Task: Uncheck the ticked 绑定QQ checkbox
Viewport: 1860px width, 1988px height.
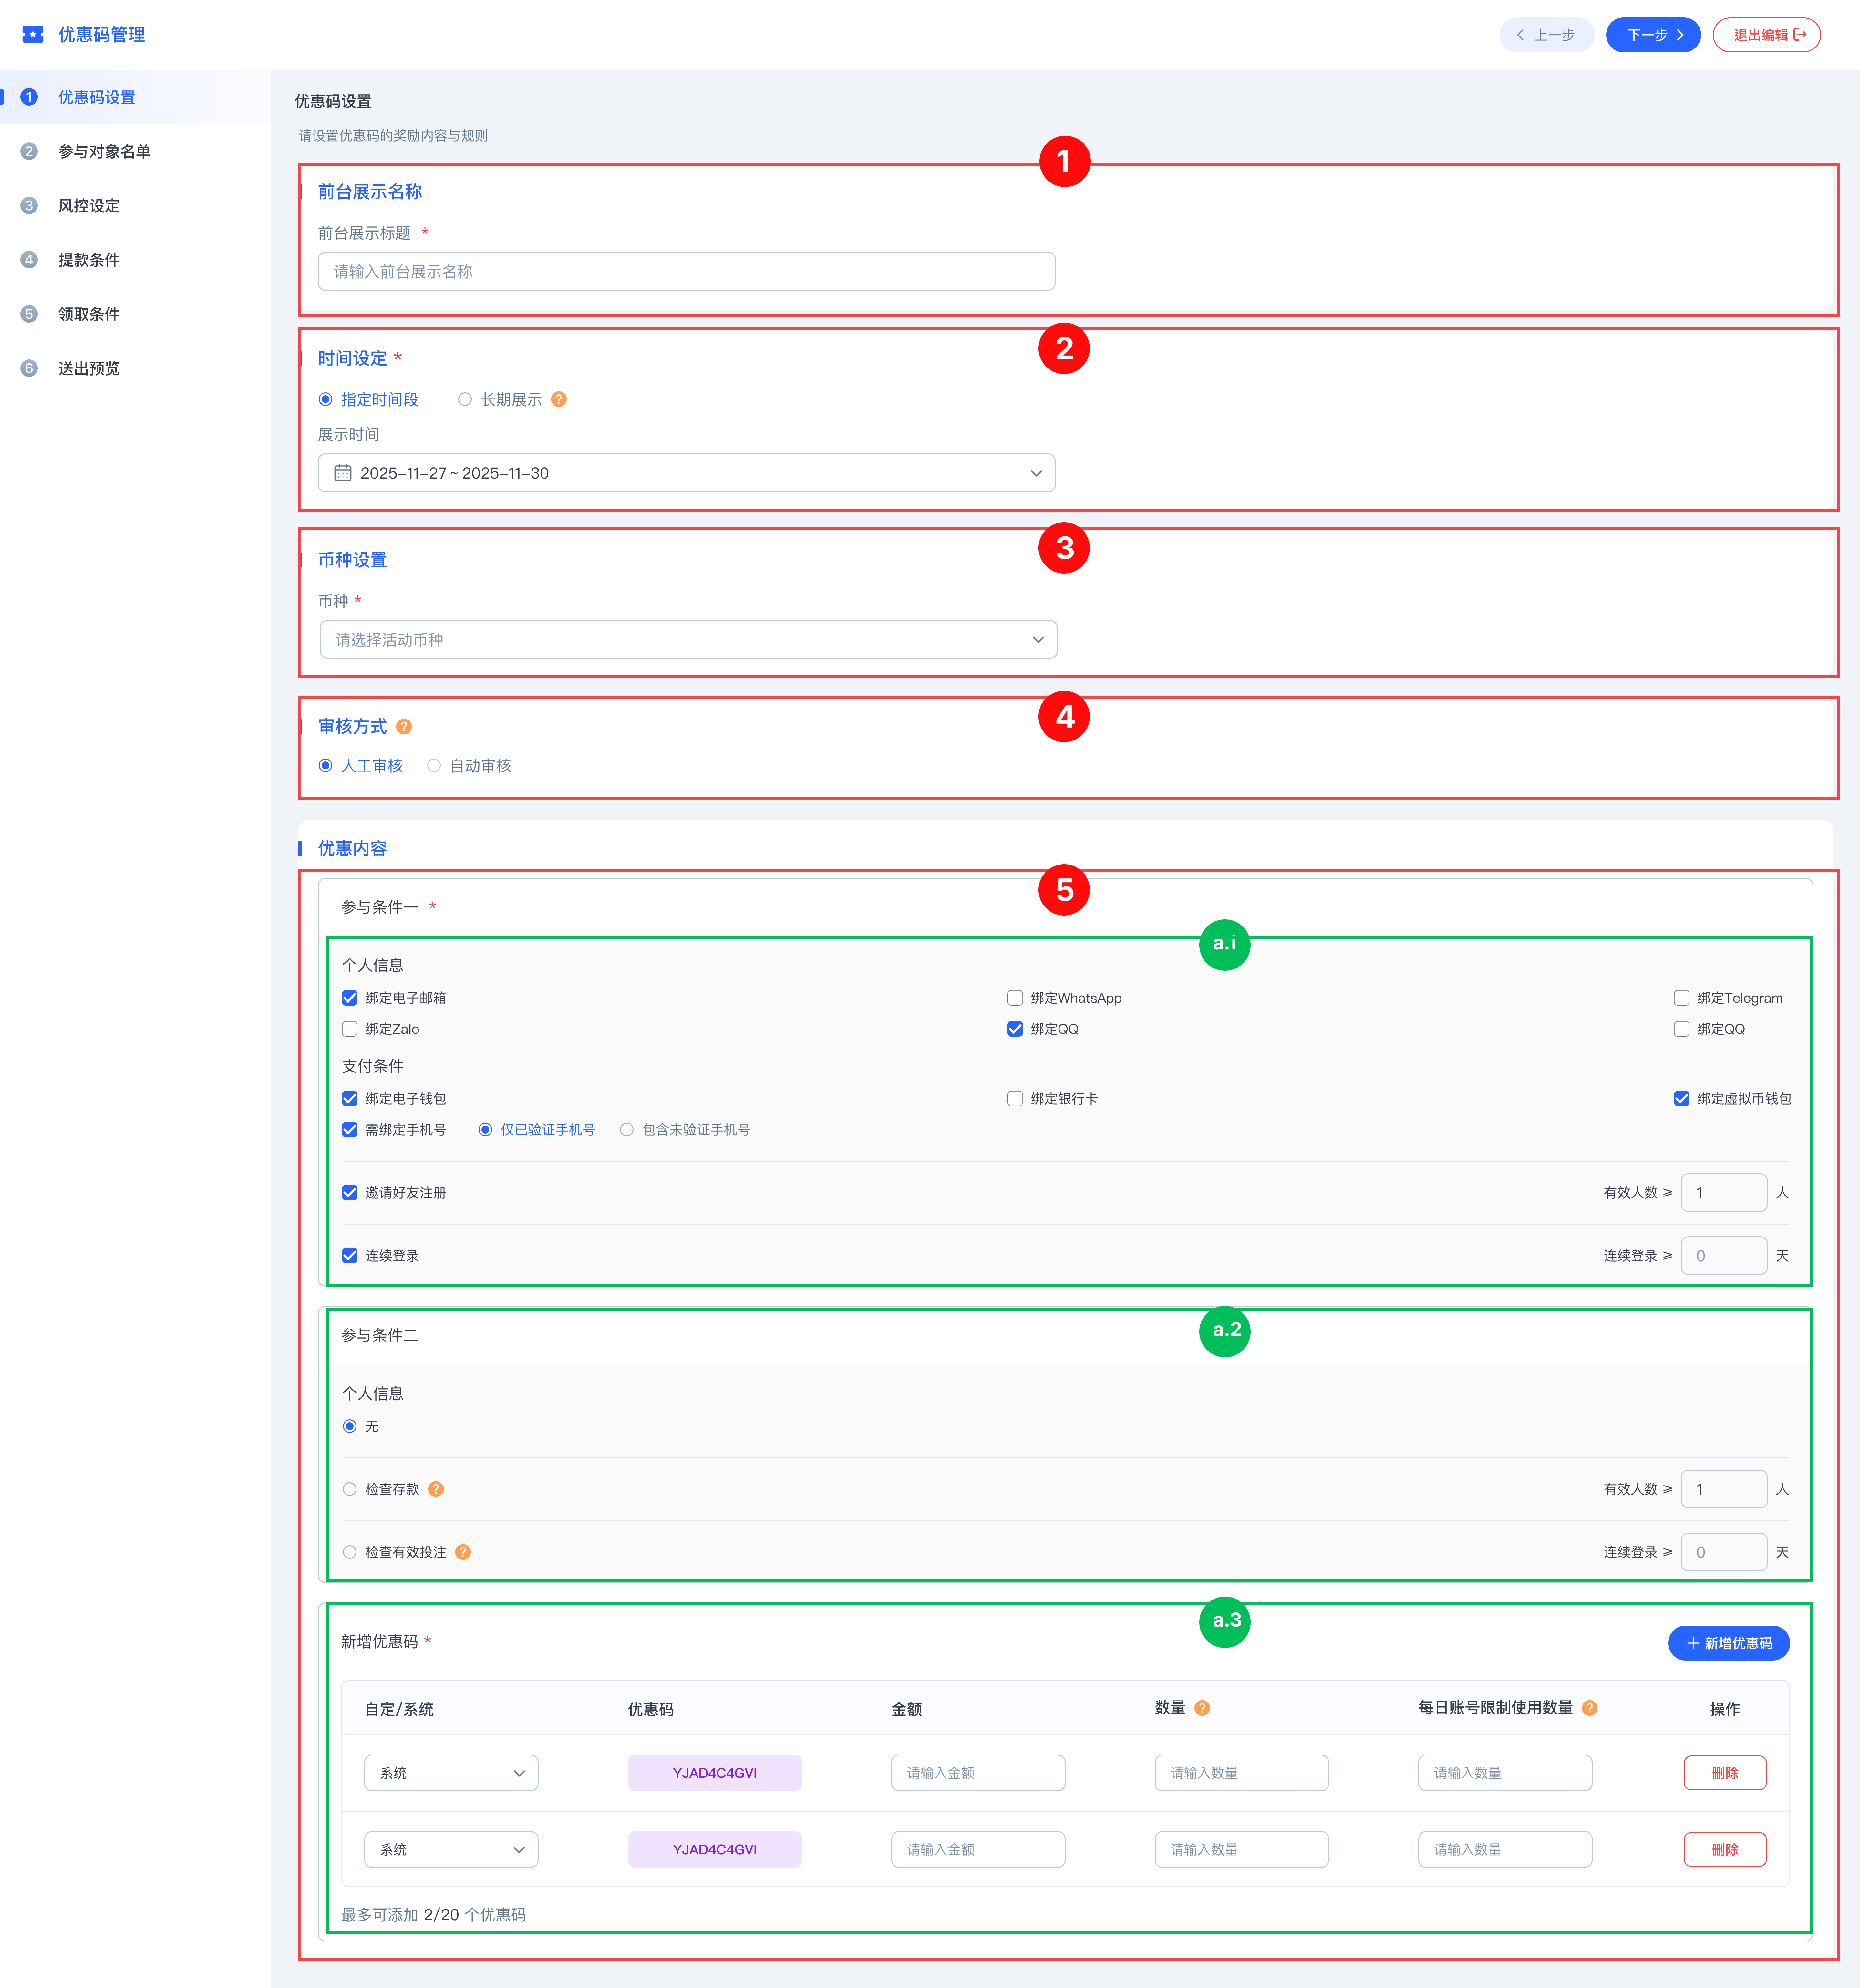Action: click(x=1015, y=1029)
